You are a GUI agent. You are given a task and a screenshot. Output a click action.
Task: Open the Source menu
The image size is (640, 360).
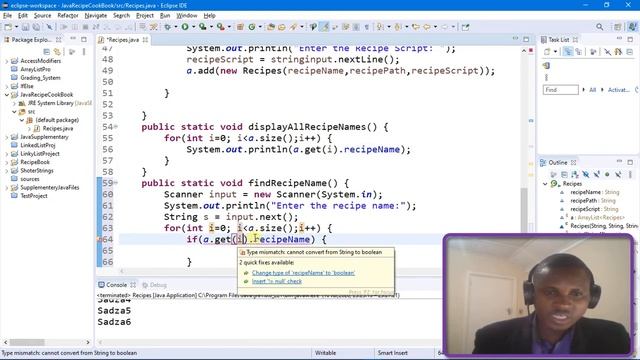(x=42, y=16)
